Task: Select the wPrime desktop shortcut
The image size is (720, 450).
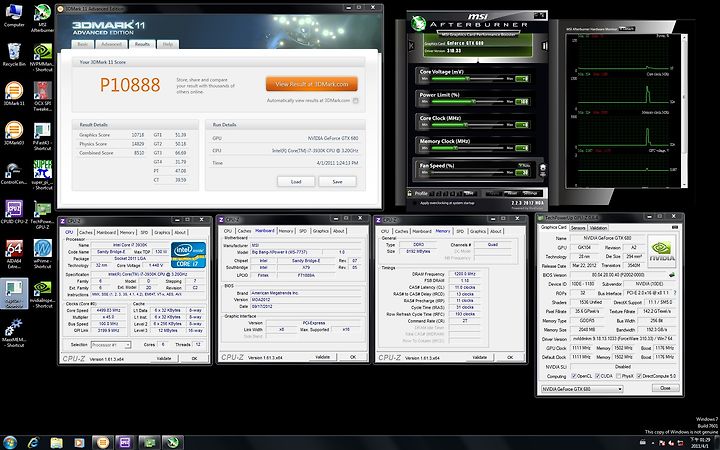Action: (42, 253)
